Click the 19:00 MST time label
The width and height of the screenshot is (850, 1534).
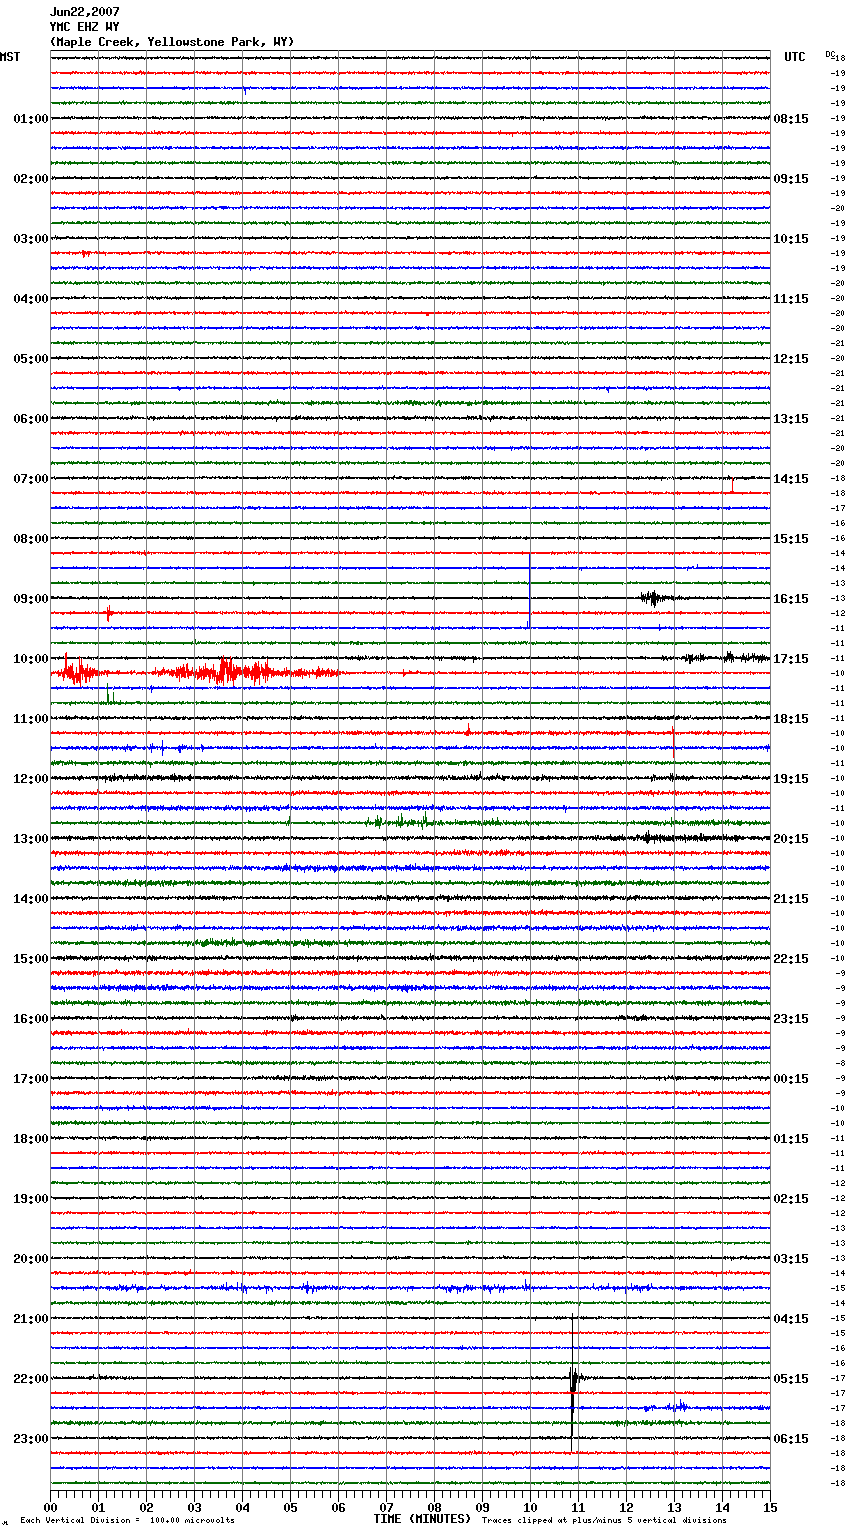coord(31,1199)
